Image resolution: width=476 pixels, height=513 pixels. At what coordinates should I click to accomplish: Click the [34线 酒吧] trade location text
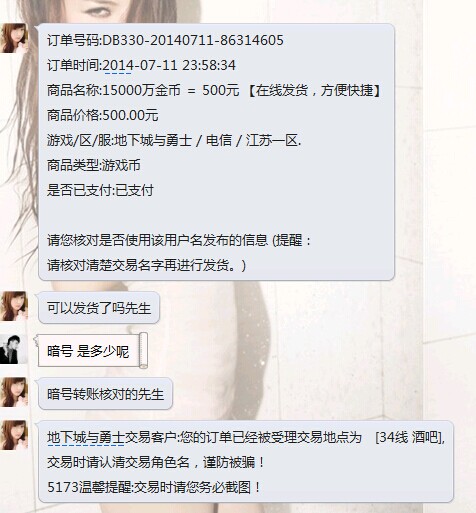click(x=410, y=437)
